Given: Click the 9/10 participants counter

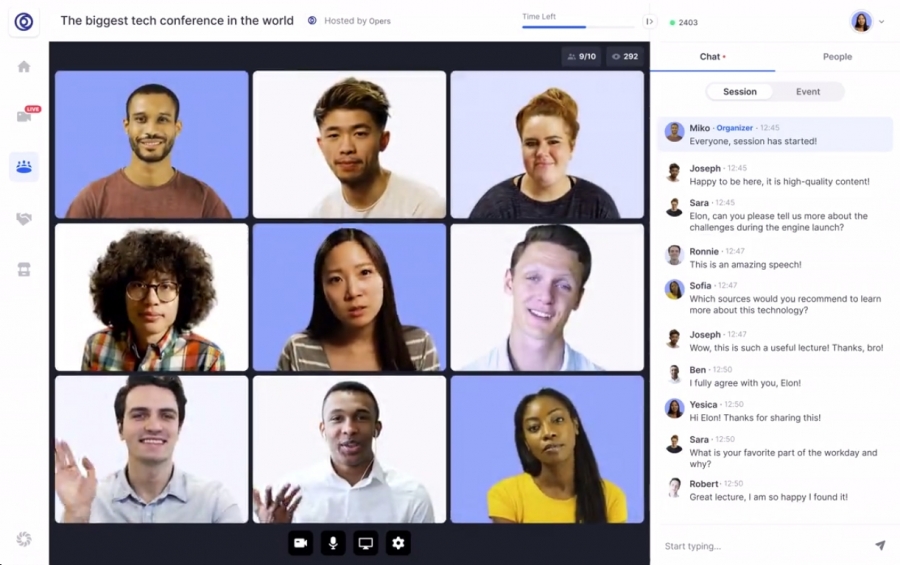Looking at the screenshot, I should pyautogui.click(x=581, y=56).
